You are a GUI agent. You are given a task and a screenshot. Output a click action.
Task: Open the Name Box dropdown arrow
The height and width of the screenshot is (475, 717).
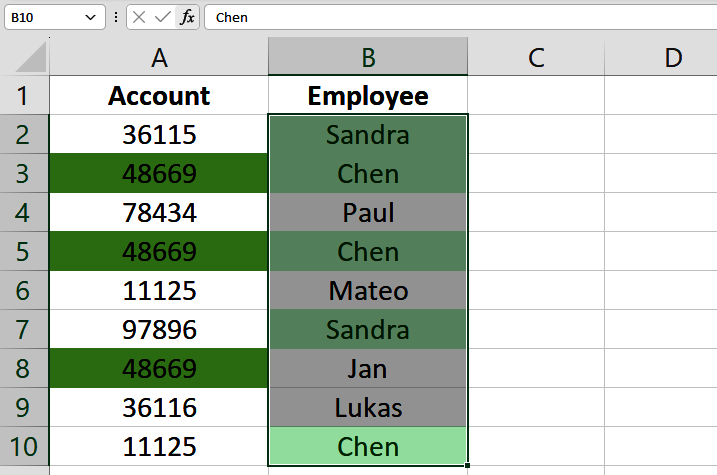tap(91, 17)
